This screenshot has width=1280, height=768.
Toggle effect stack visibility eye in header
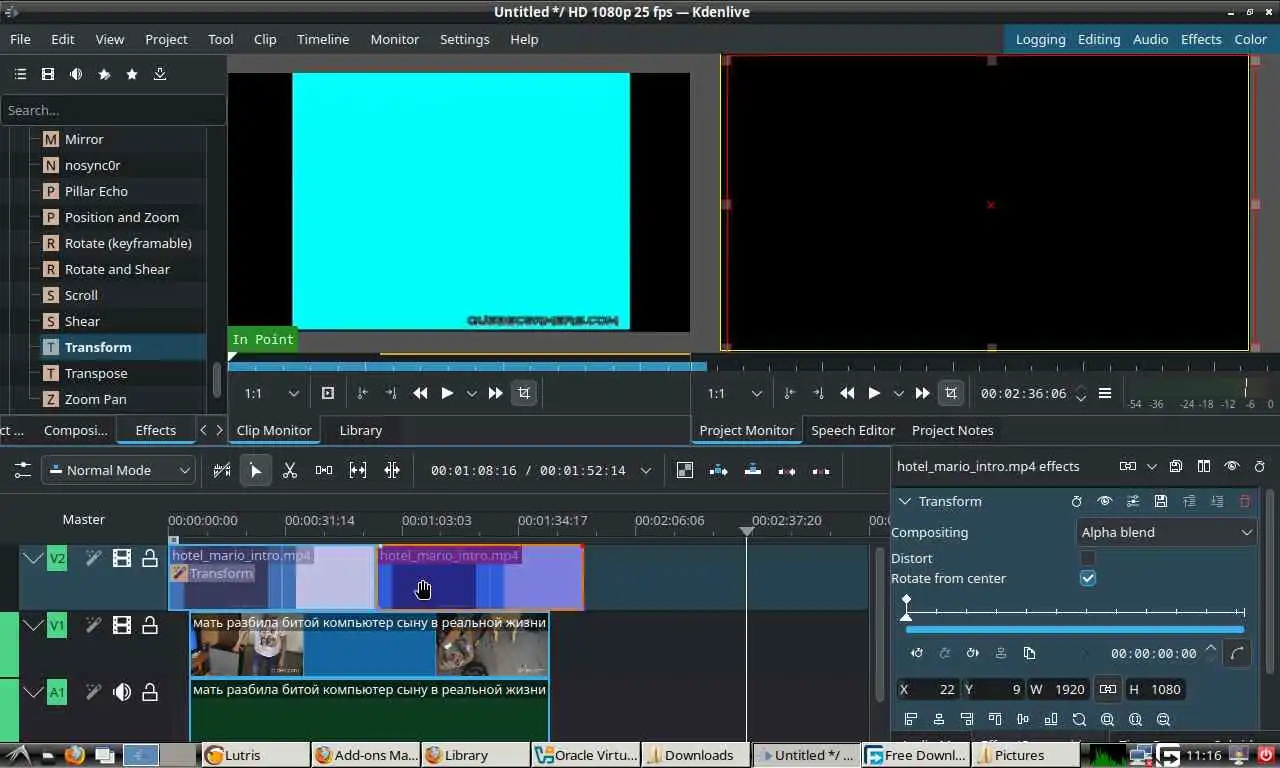[x=1232, y=466]
